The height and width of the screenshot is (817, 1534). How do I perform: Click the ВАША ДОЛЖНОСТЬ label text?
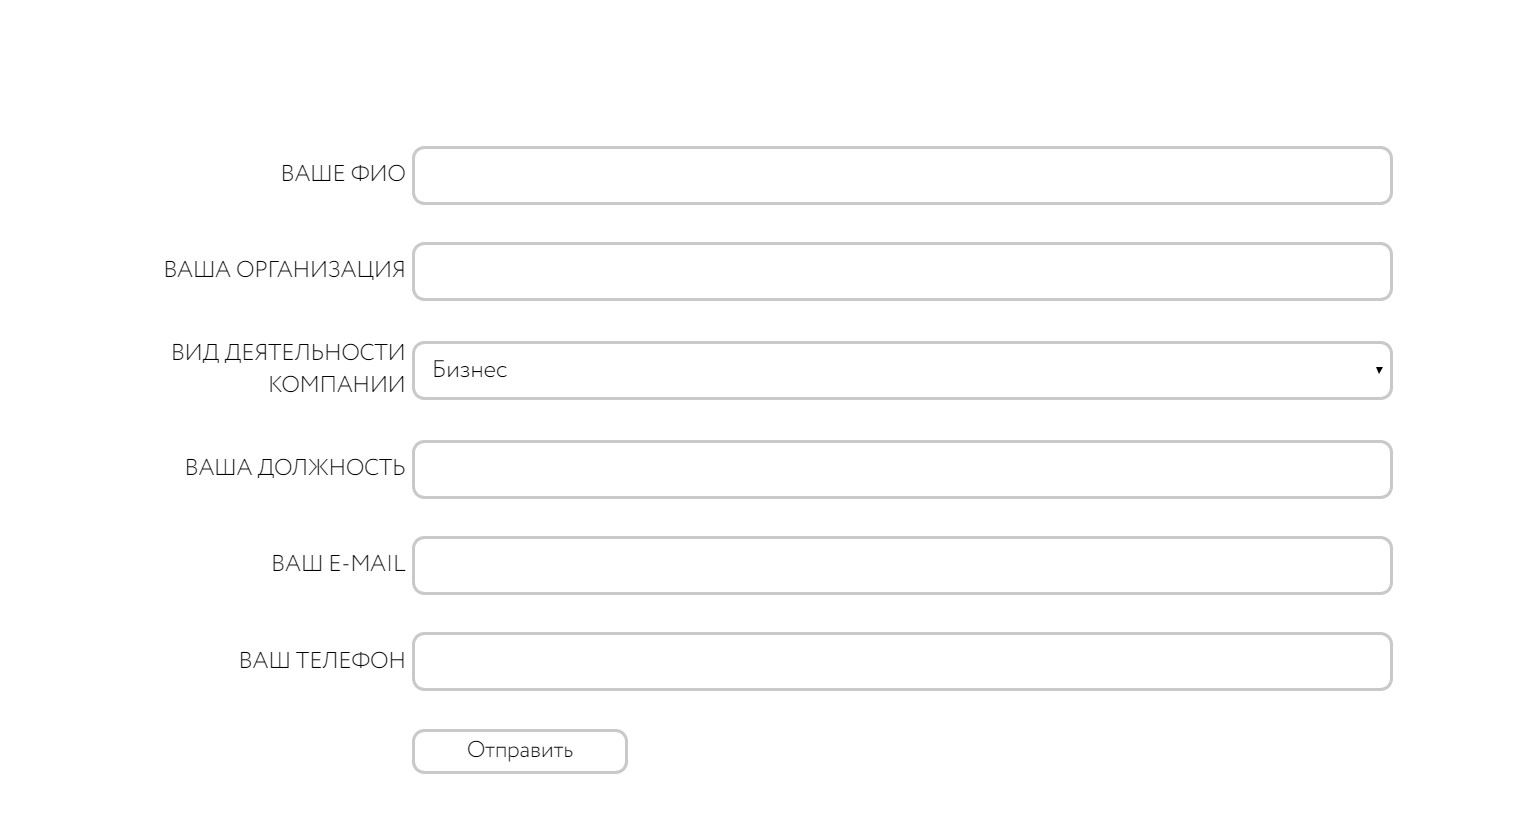click(x=295, y=468)
